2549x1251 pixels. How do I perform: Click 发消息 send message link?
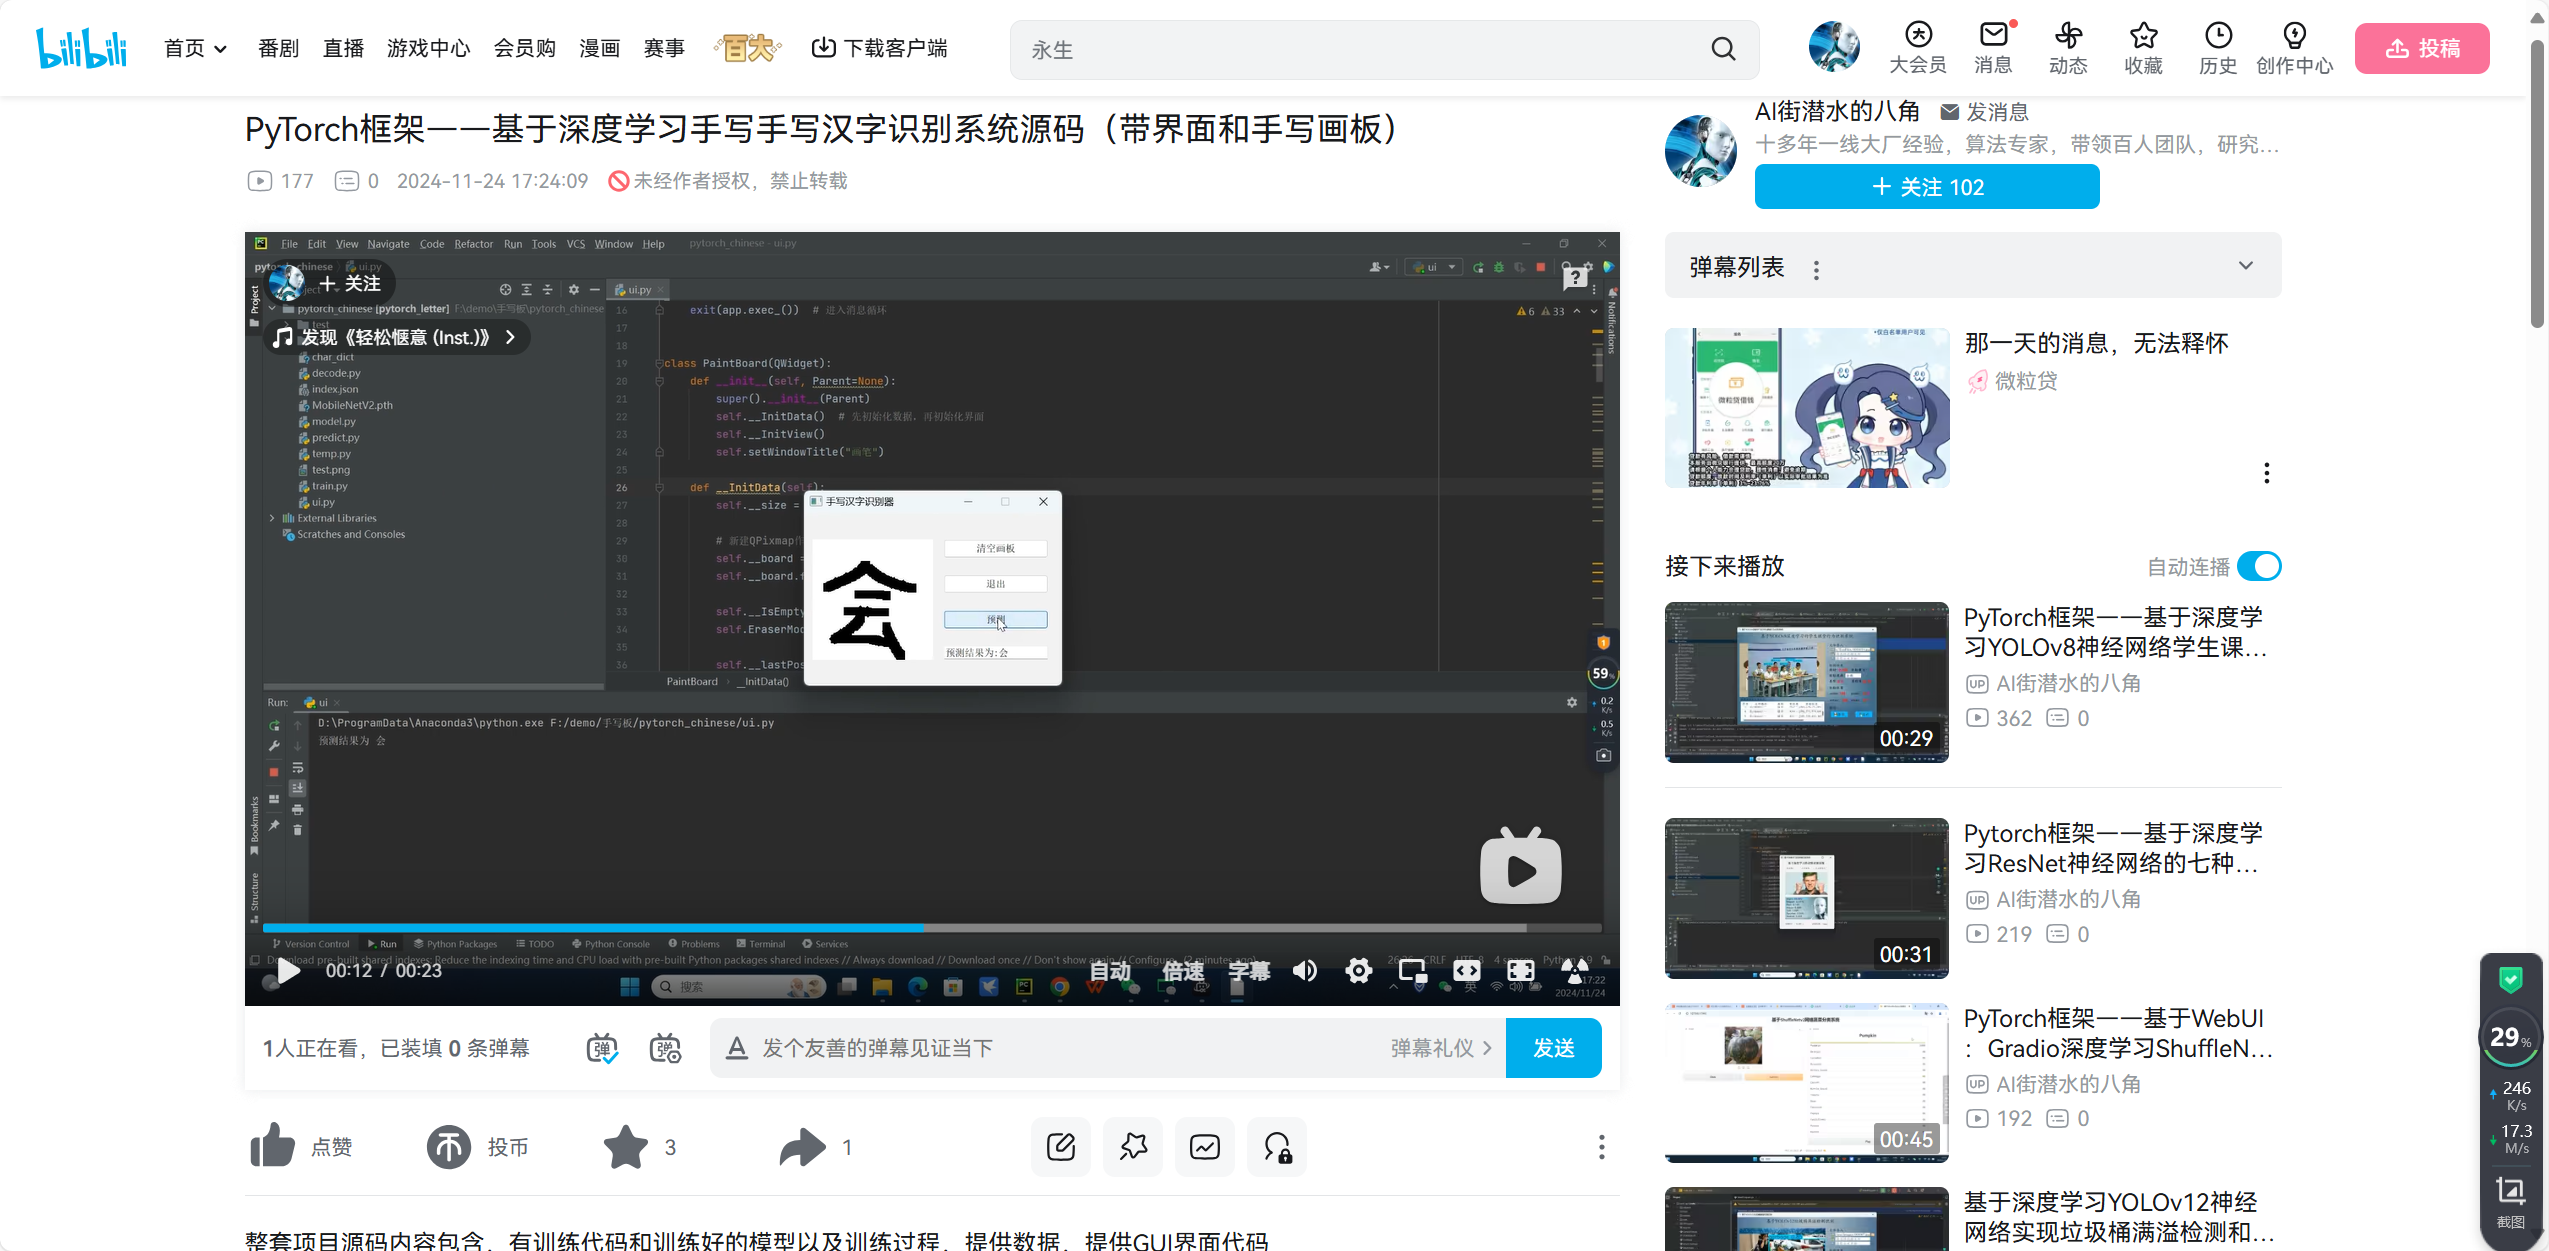tap(1985, 112)
